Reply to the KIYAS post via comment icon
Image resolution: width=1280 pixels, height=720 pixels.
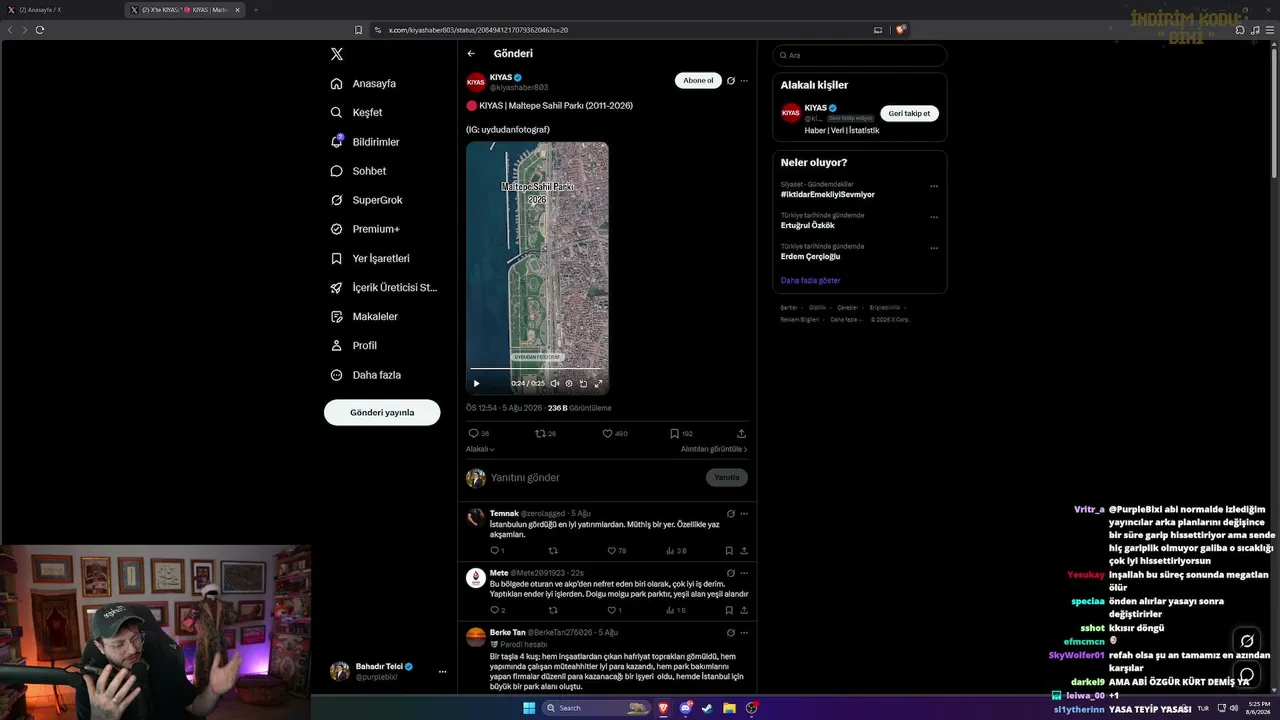[x=473, y=434]
